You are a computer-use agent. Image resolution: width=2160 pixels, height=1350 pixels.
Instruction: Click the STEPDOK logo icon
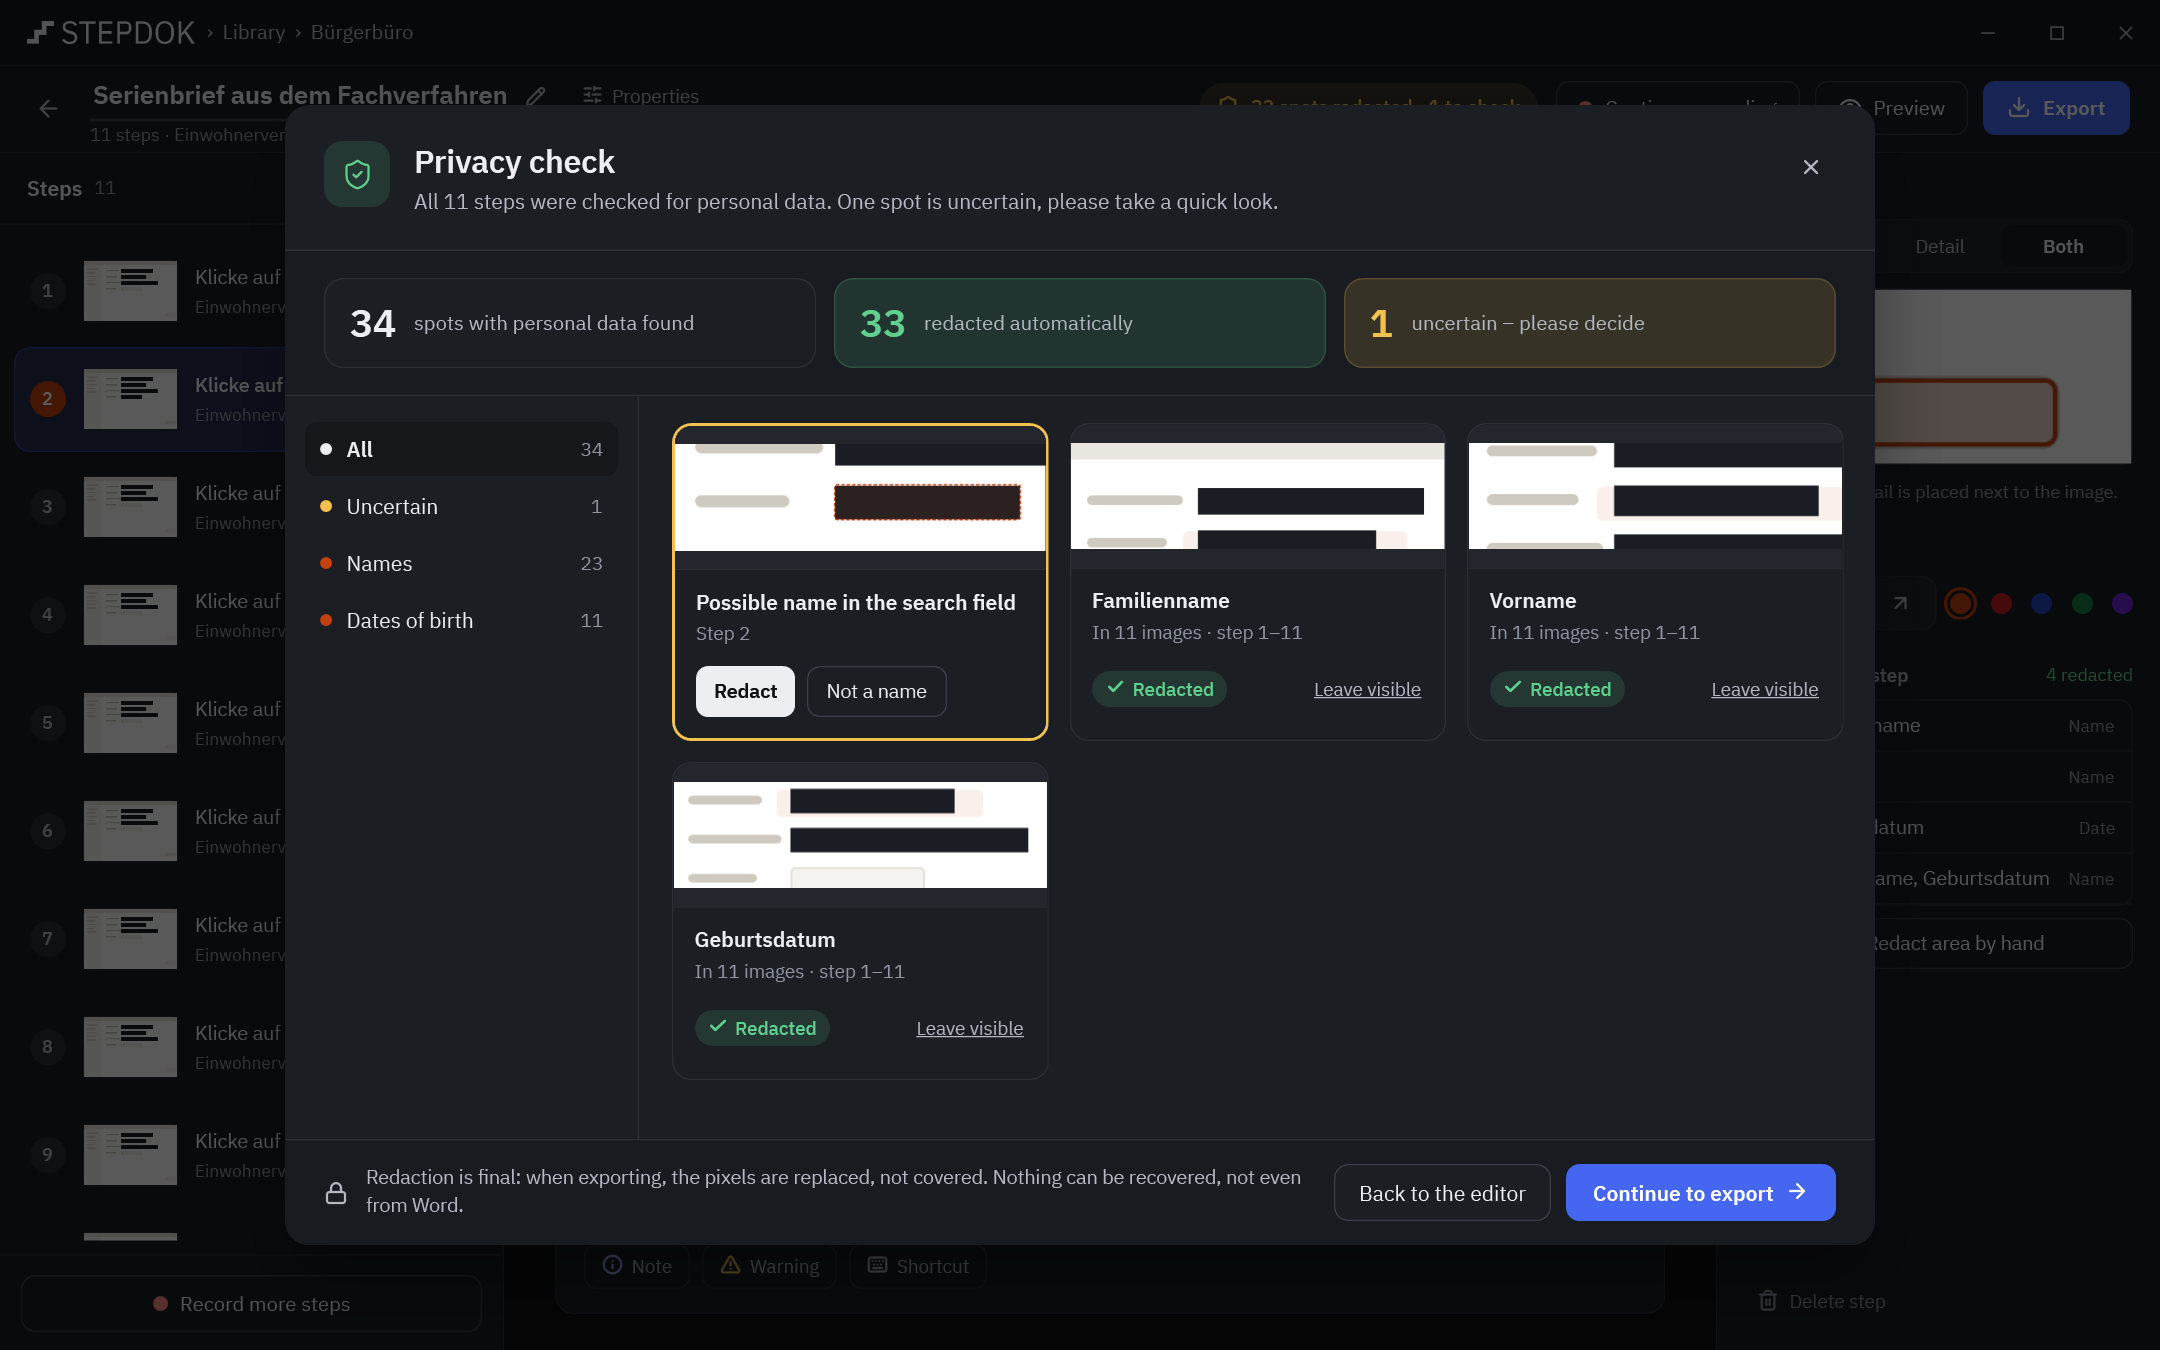(x=40, y=33)
